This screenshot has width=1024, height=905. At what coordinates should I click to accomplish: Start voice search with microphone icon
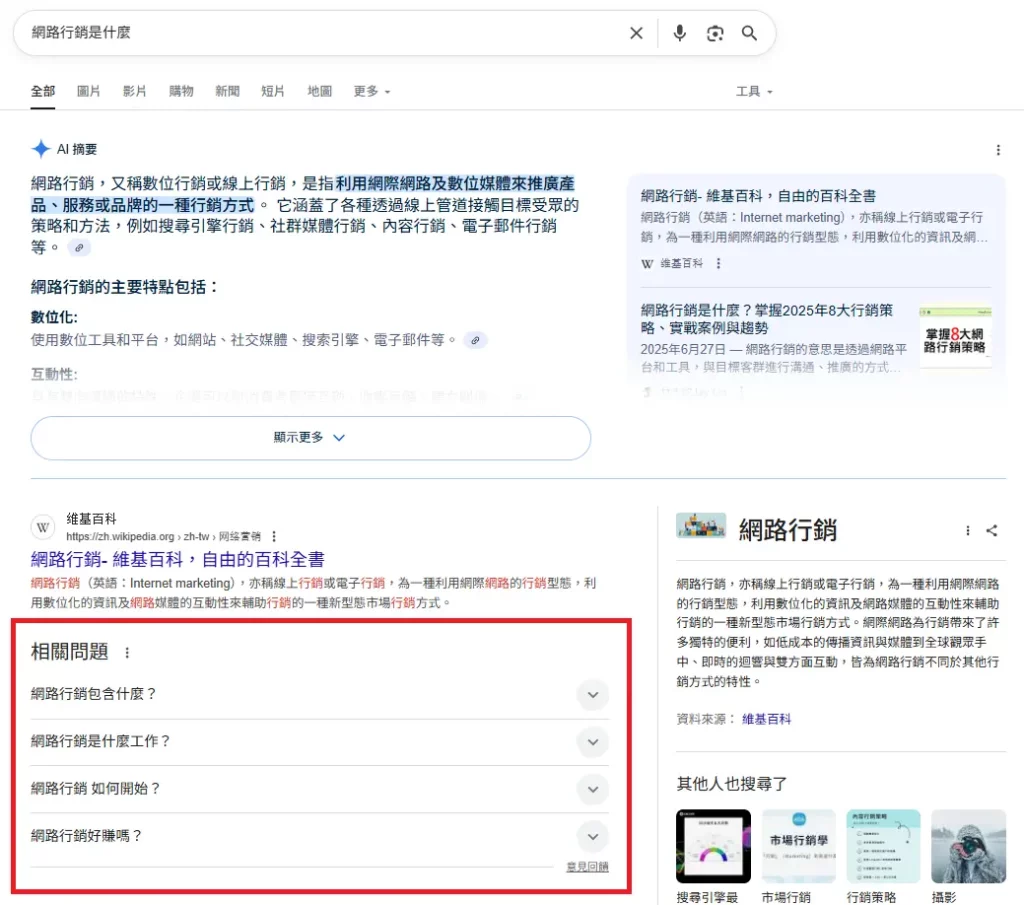[679, 33]
